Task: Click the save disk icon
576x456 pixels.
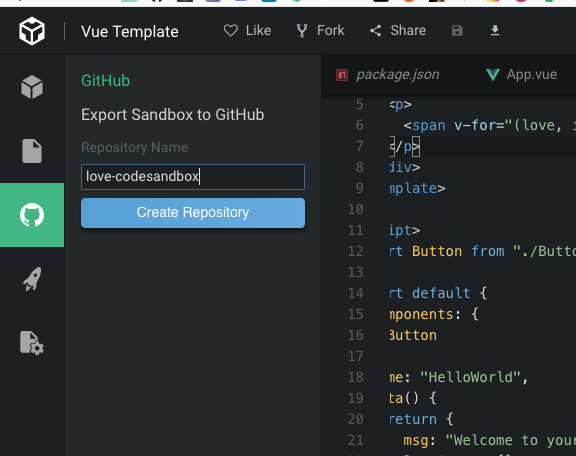Action: [x=457, y=30]
